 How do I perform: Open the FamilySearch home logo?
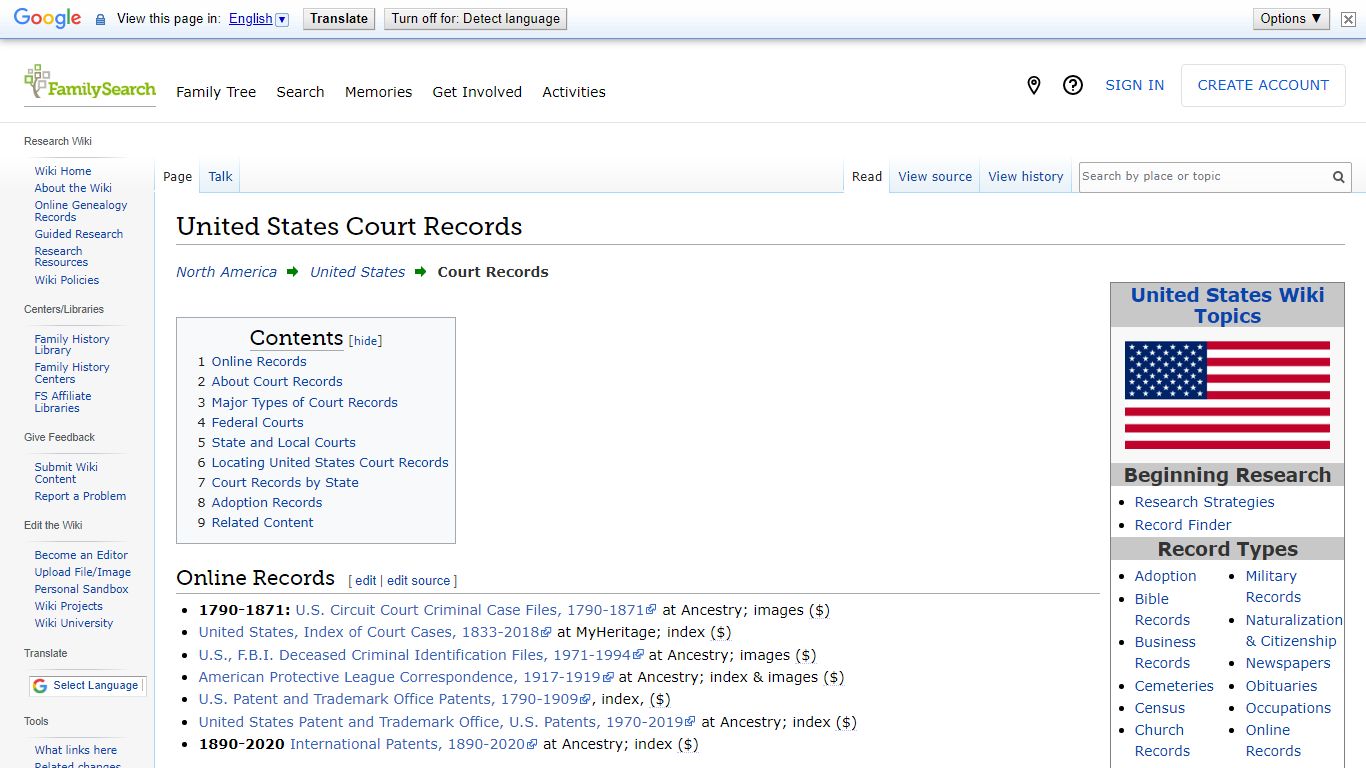90,84
